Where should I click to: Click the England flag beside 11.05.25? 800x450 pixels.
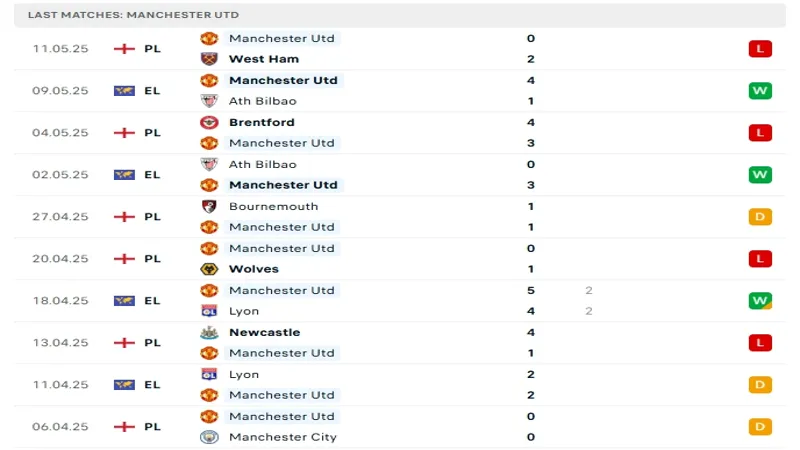pyautogui.click(x=125, y=48)
